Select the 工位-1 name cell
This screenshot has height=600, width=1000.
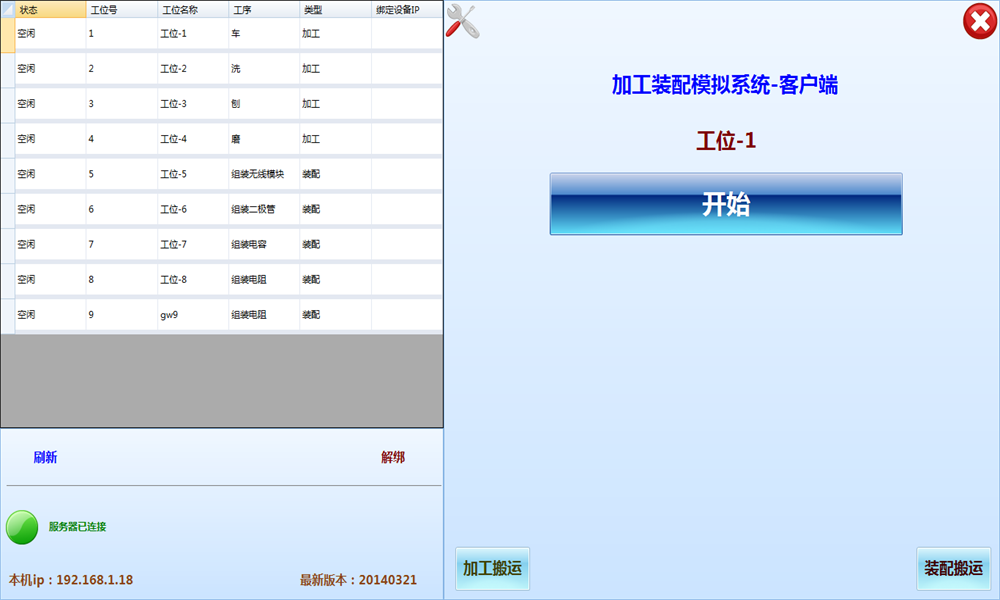coord(193,33)
